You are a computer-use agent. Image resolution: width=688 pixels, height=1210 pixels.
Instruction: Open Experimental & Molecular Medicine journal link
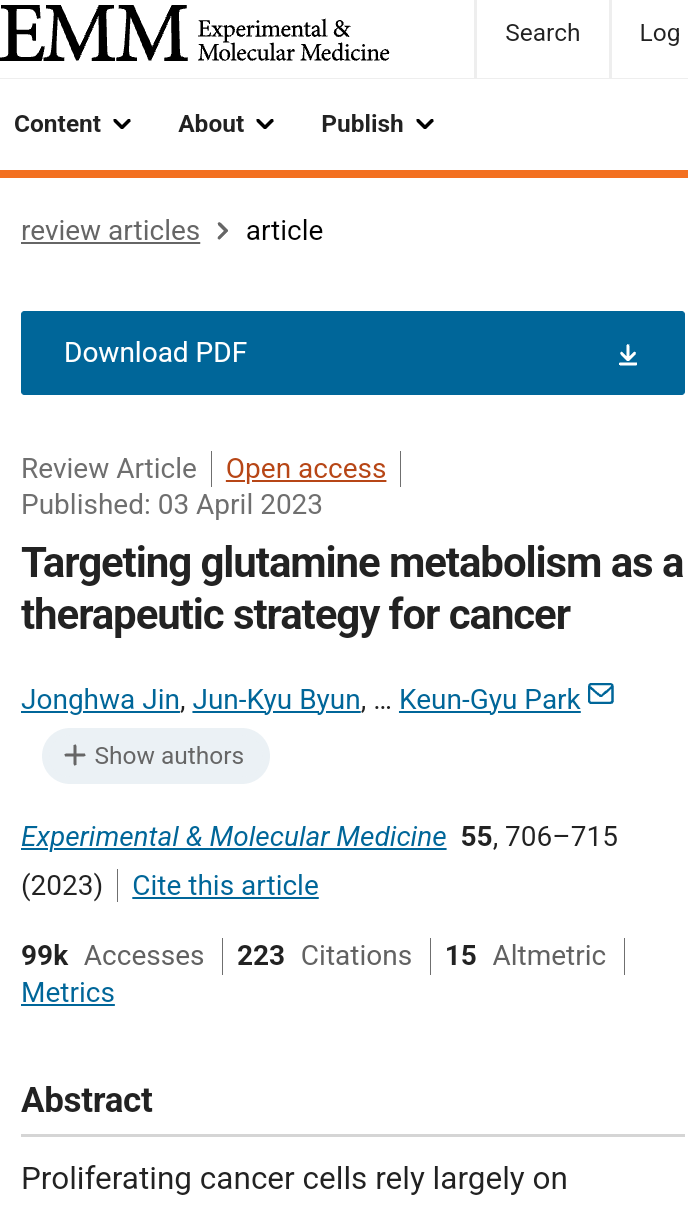tap(234, 837)
